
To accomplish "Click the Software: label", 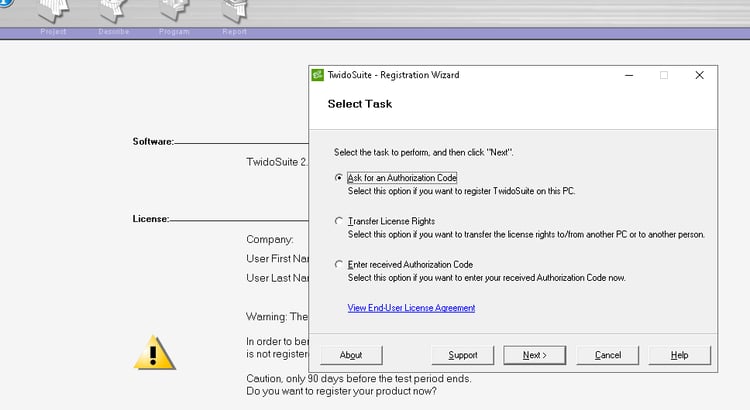I will pos(153,142).
